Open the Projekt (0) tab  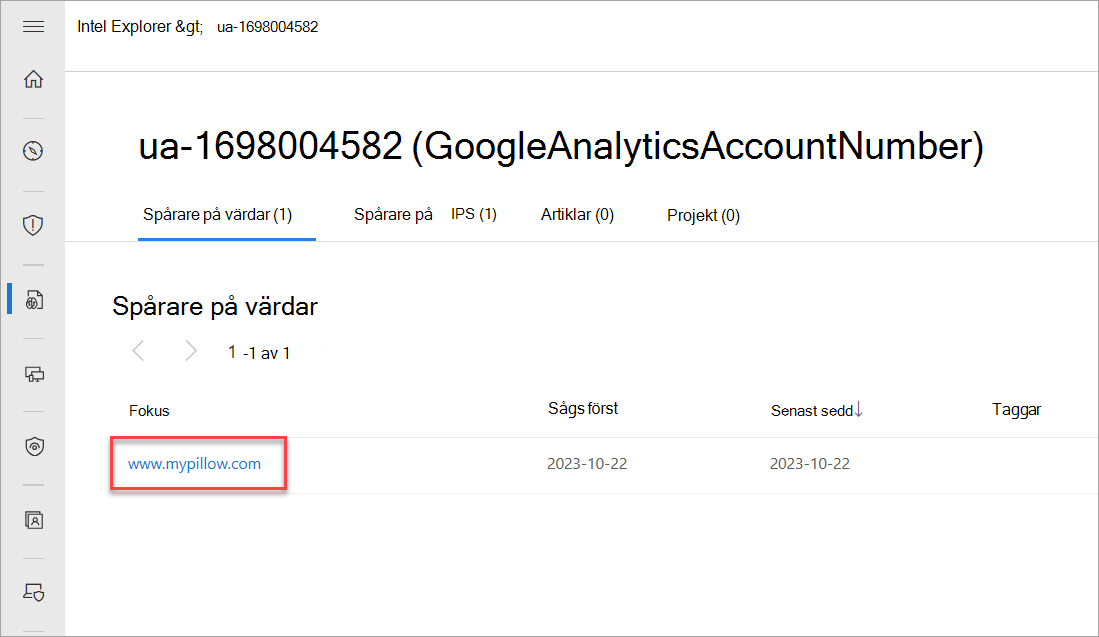[x=704, y=215]
